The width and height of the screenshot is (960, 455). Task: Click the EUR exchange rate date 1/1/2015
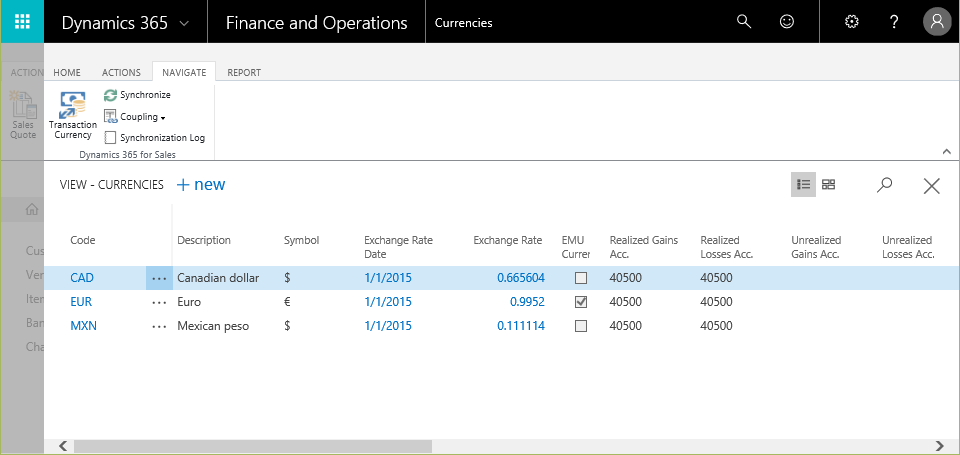(x=388, y=302)
